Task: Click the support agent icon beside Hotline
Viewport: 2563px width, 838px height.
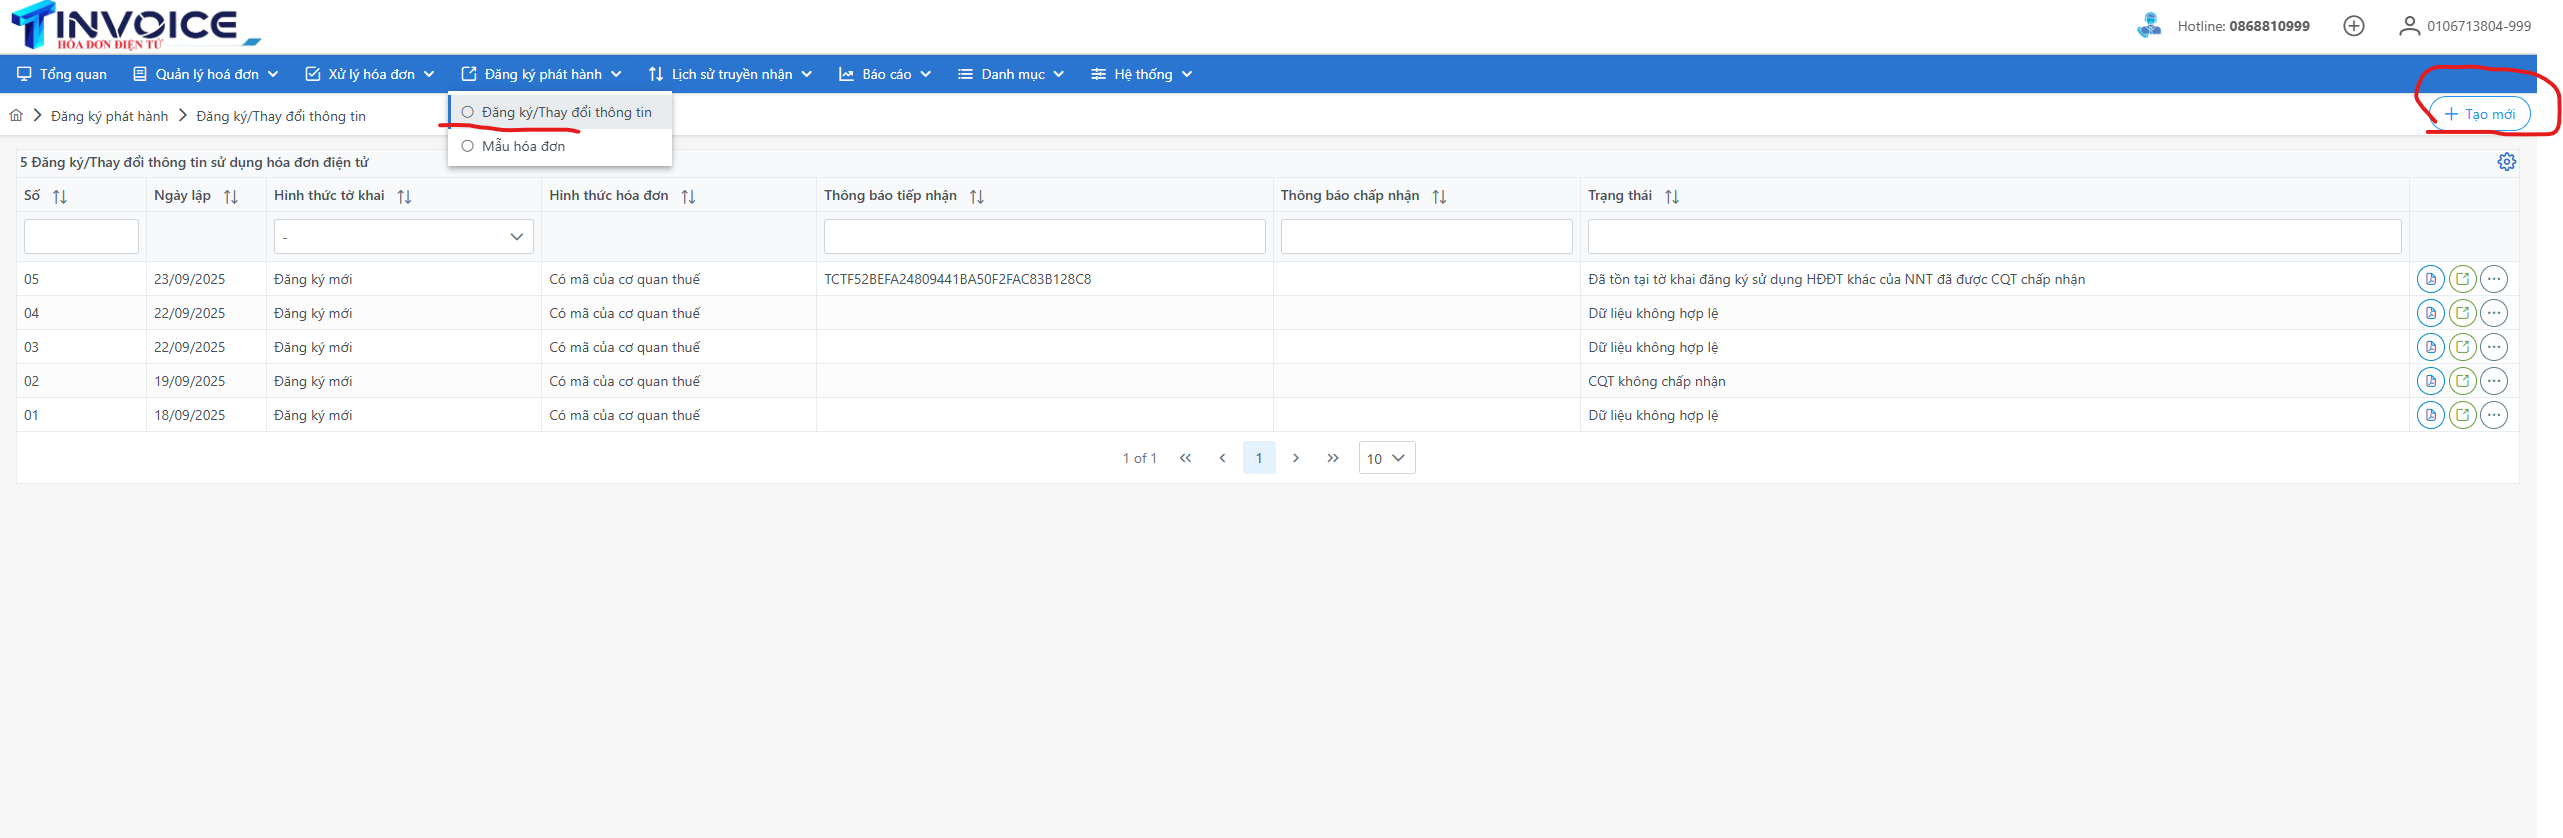Action: [2148, 25]
